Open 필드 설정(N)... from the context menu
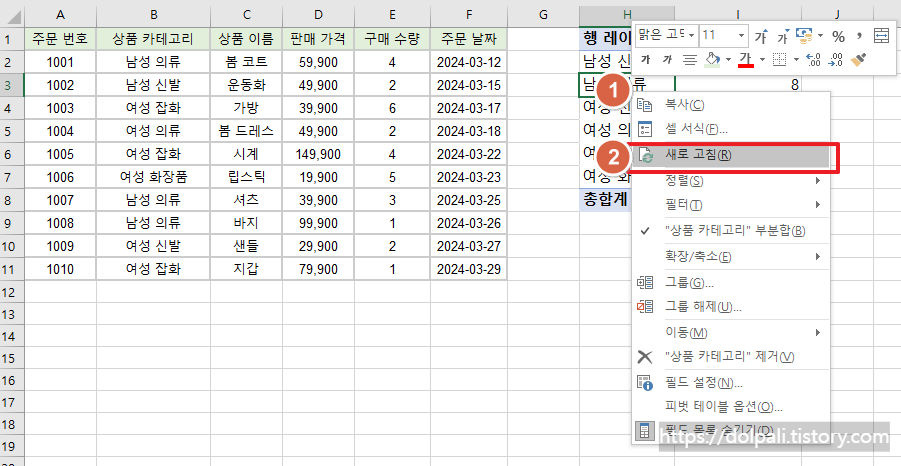 pos(731,383)
